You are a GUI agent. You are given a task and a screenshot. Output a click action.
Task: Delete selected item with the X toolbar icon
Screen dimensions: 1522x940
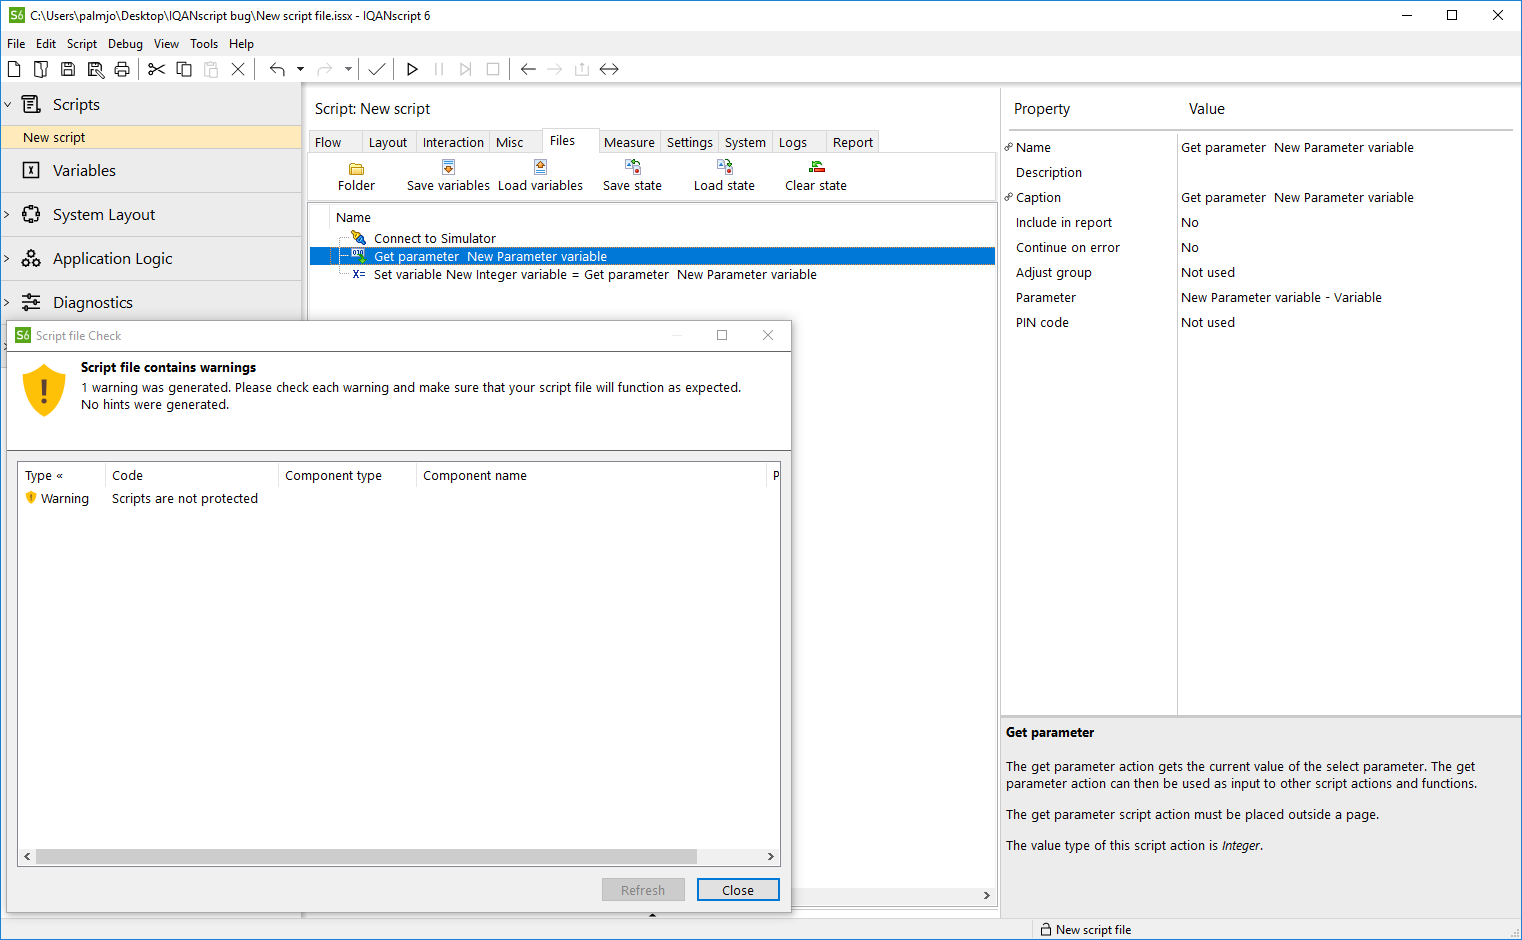click(x=238, y=69)
